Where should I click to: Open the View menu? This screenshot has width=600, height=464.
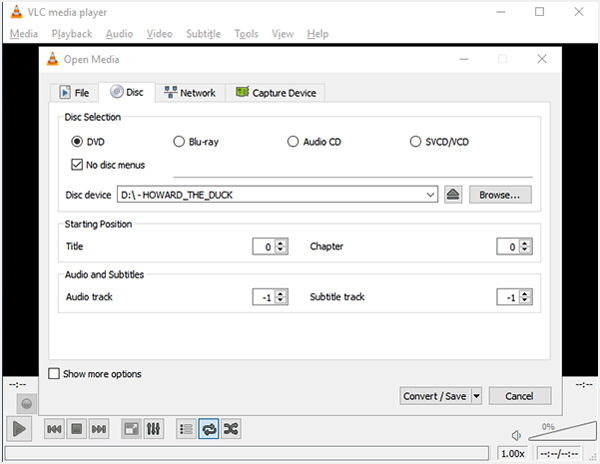tap(283, 34)
